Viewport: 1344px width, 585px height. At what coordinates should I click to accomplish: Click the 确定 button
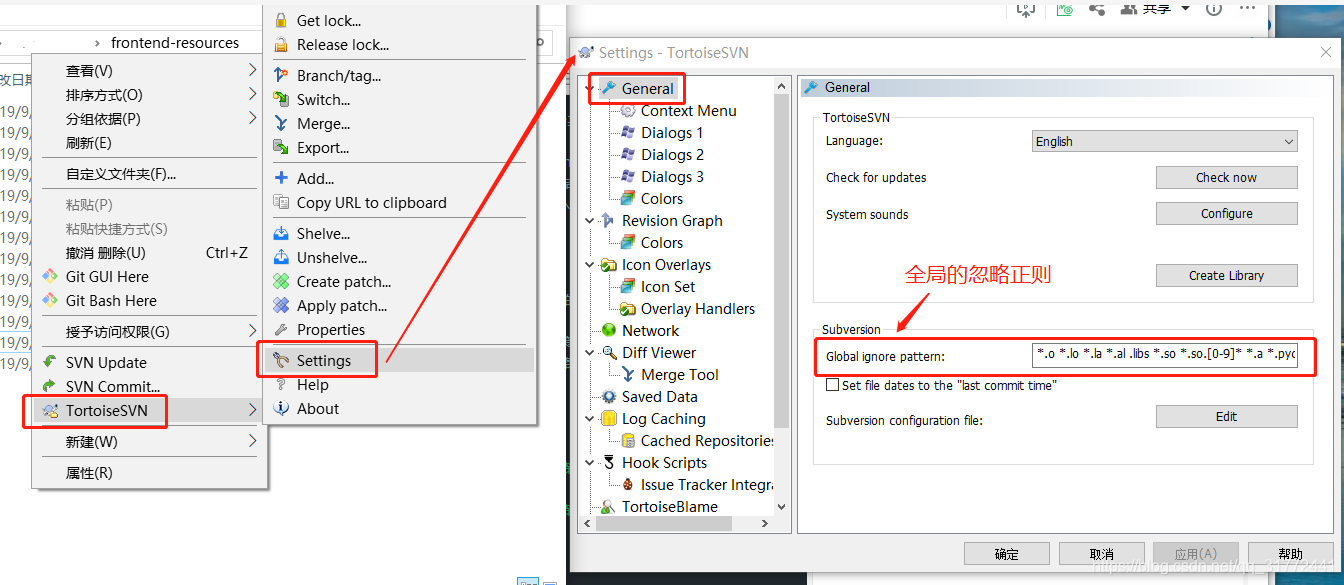[1007, 554]
